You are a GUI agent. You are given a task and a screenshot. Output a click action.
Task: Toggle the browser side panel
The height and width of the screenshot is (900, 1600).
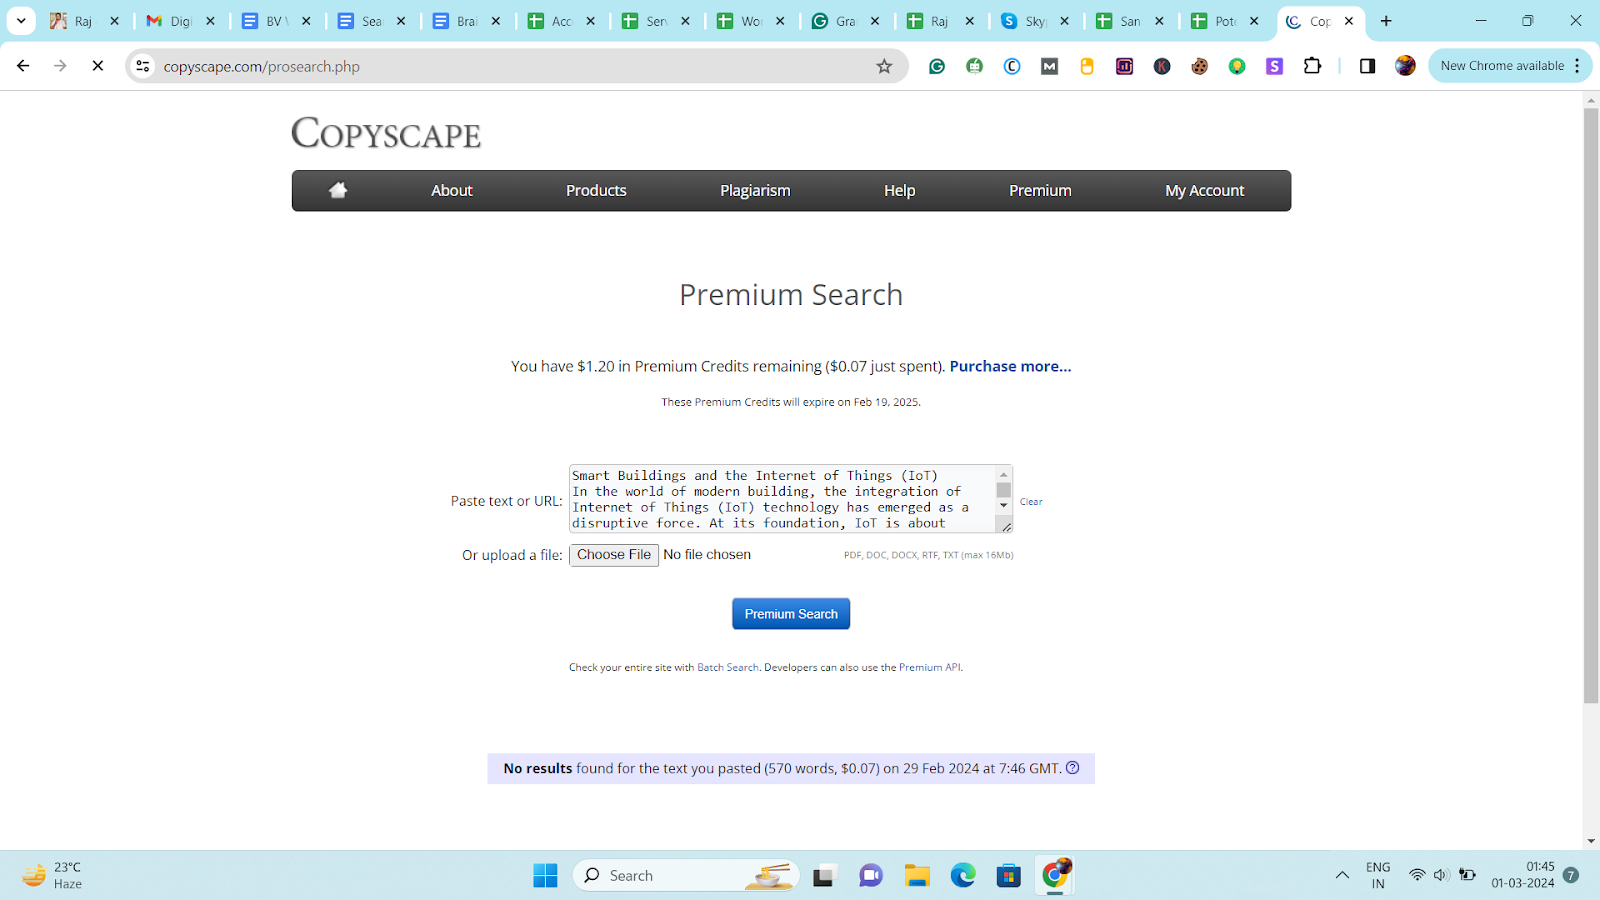(1367, 66)
